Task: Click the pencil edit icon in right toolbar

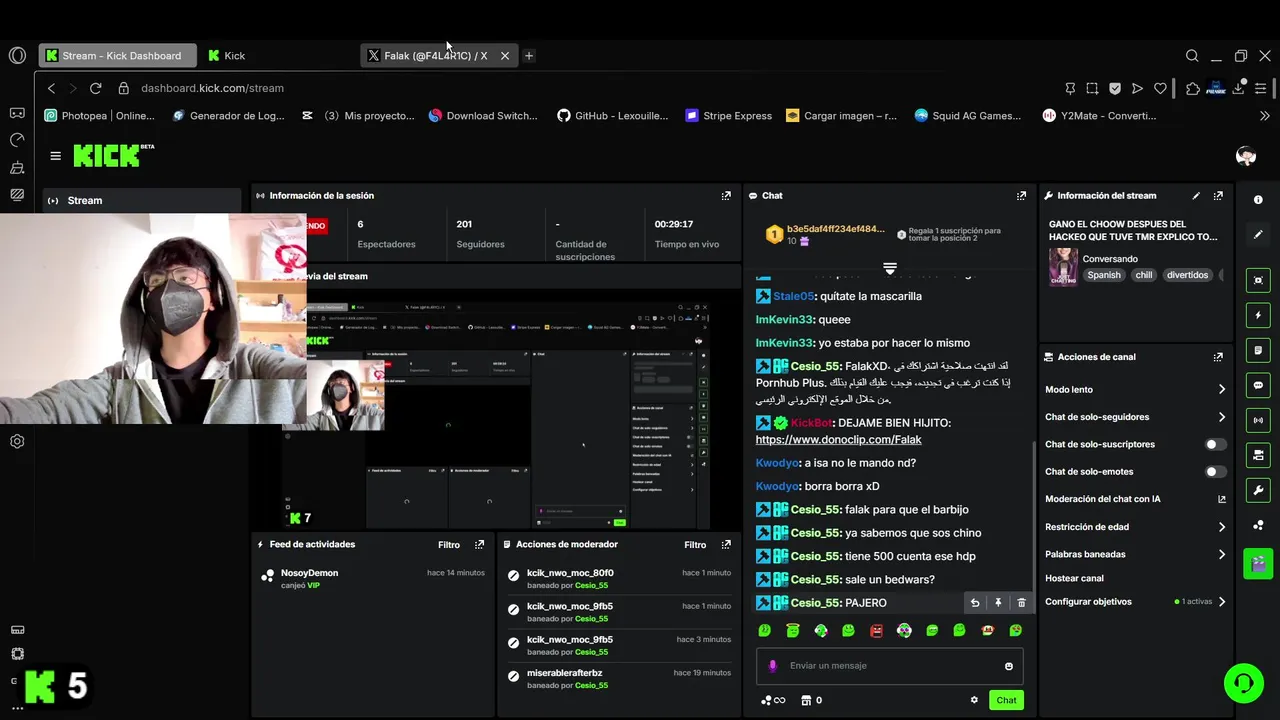Action: [x=1258, y=235]
